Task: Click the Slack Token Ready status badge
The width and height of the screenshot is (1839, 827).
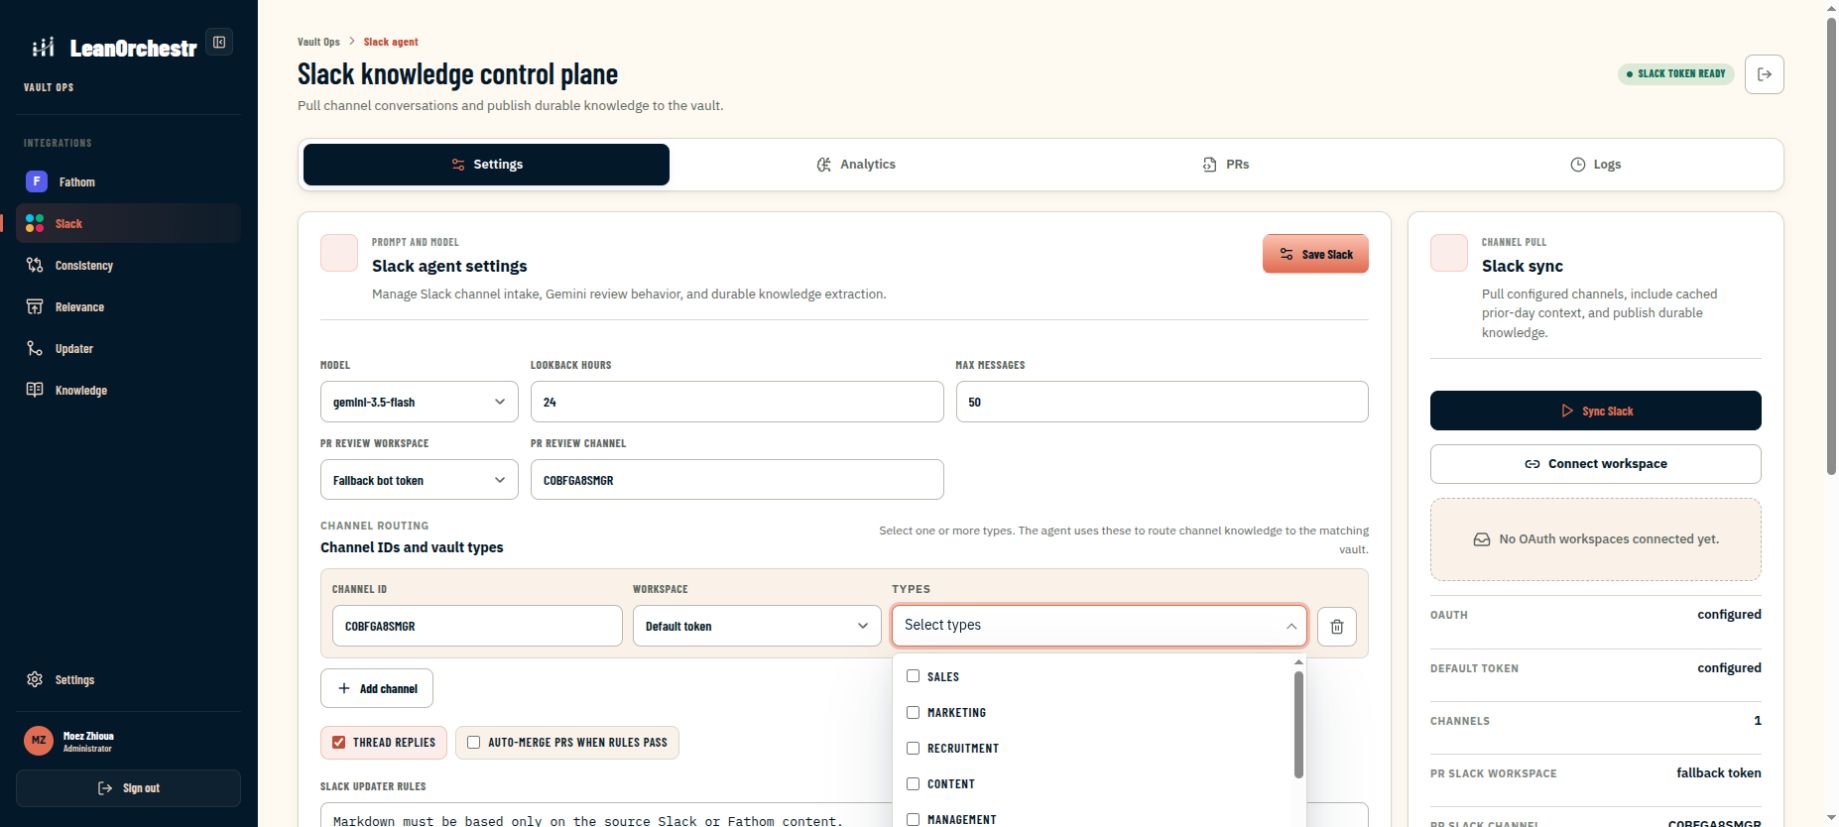Action: (x=1675, y=74)
